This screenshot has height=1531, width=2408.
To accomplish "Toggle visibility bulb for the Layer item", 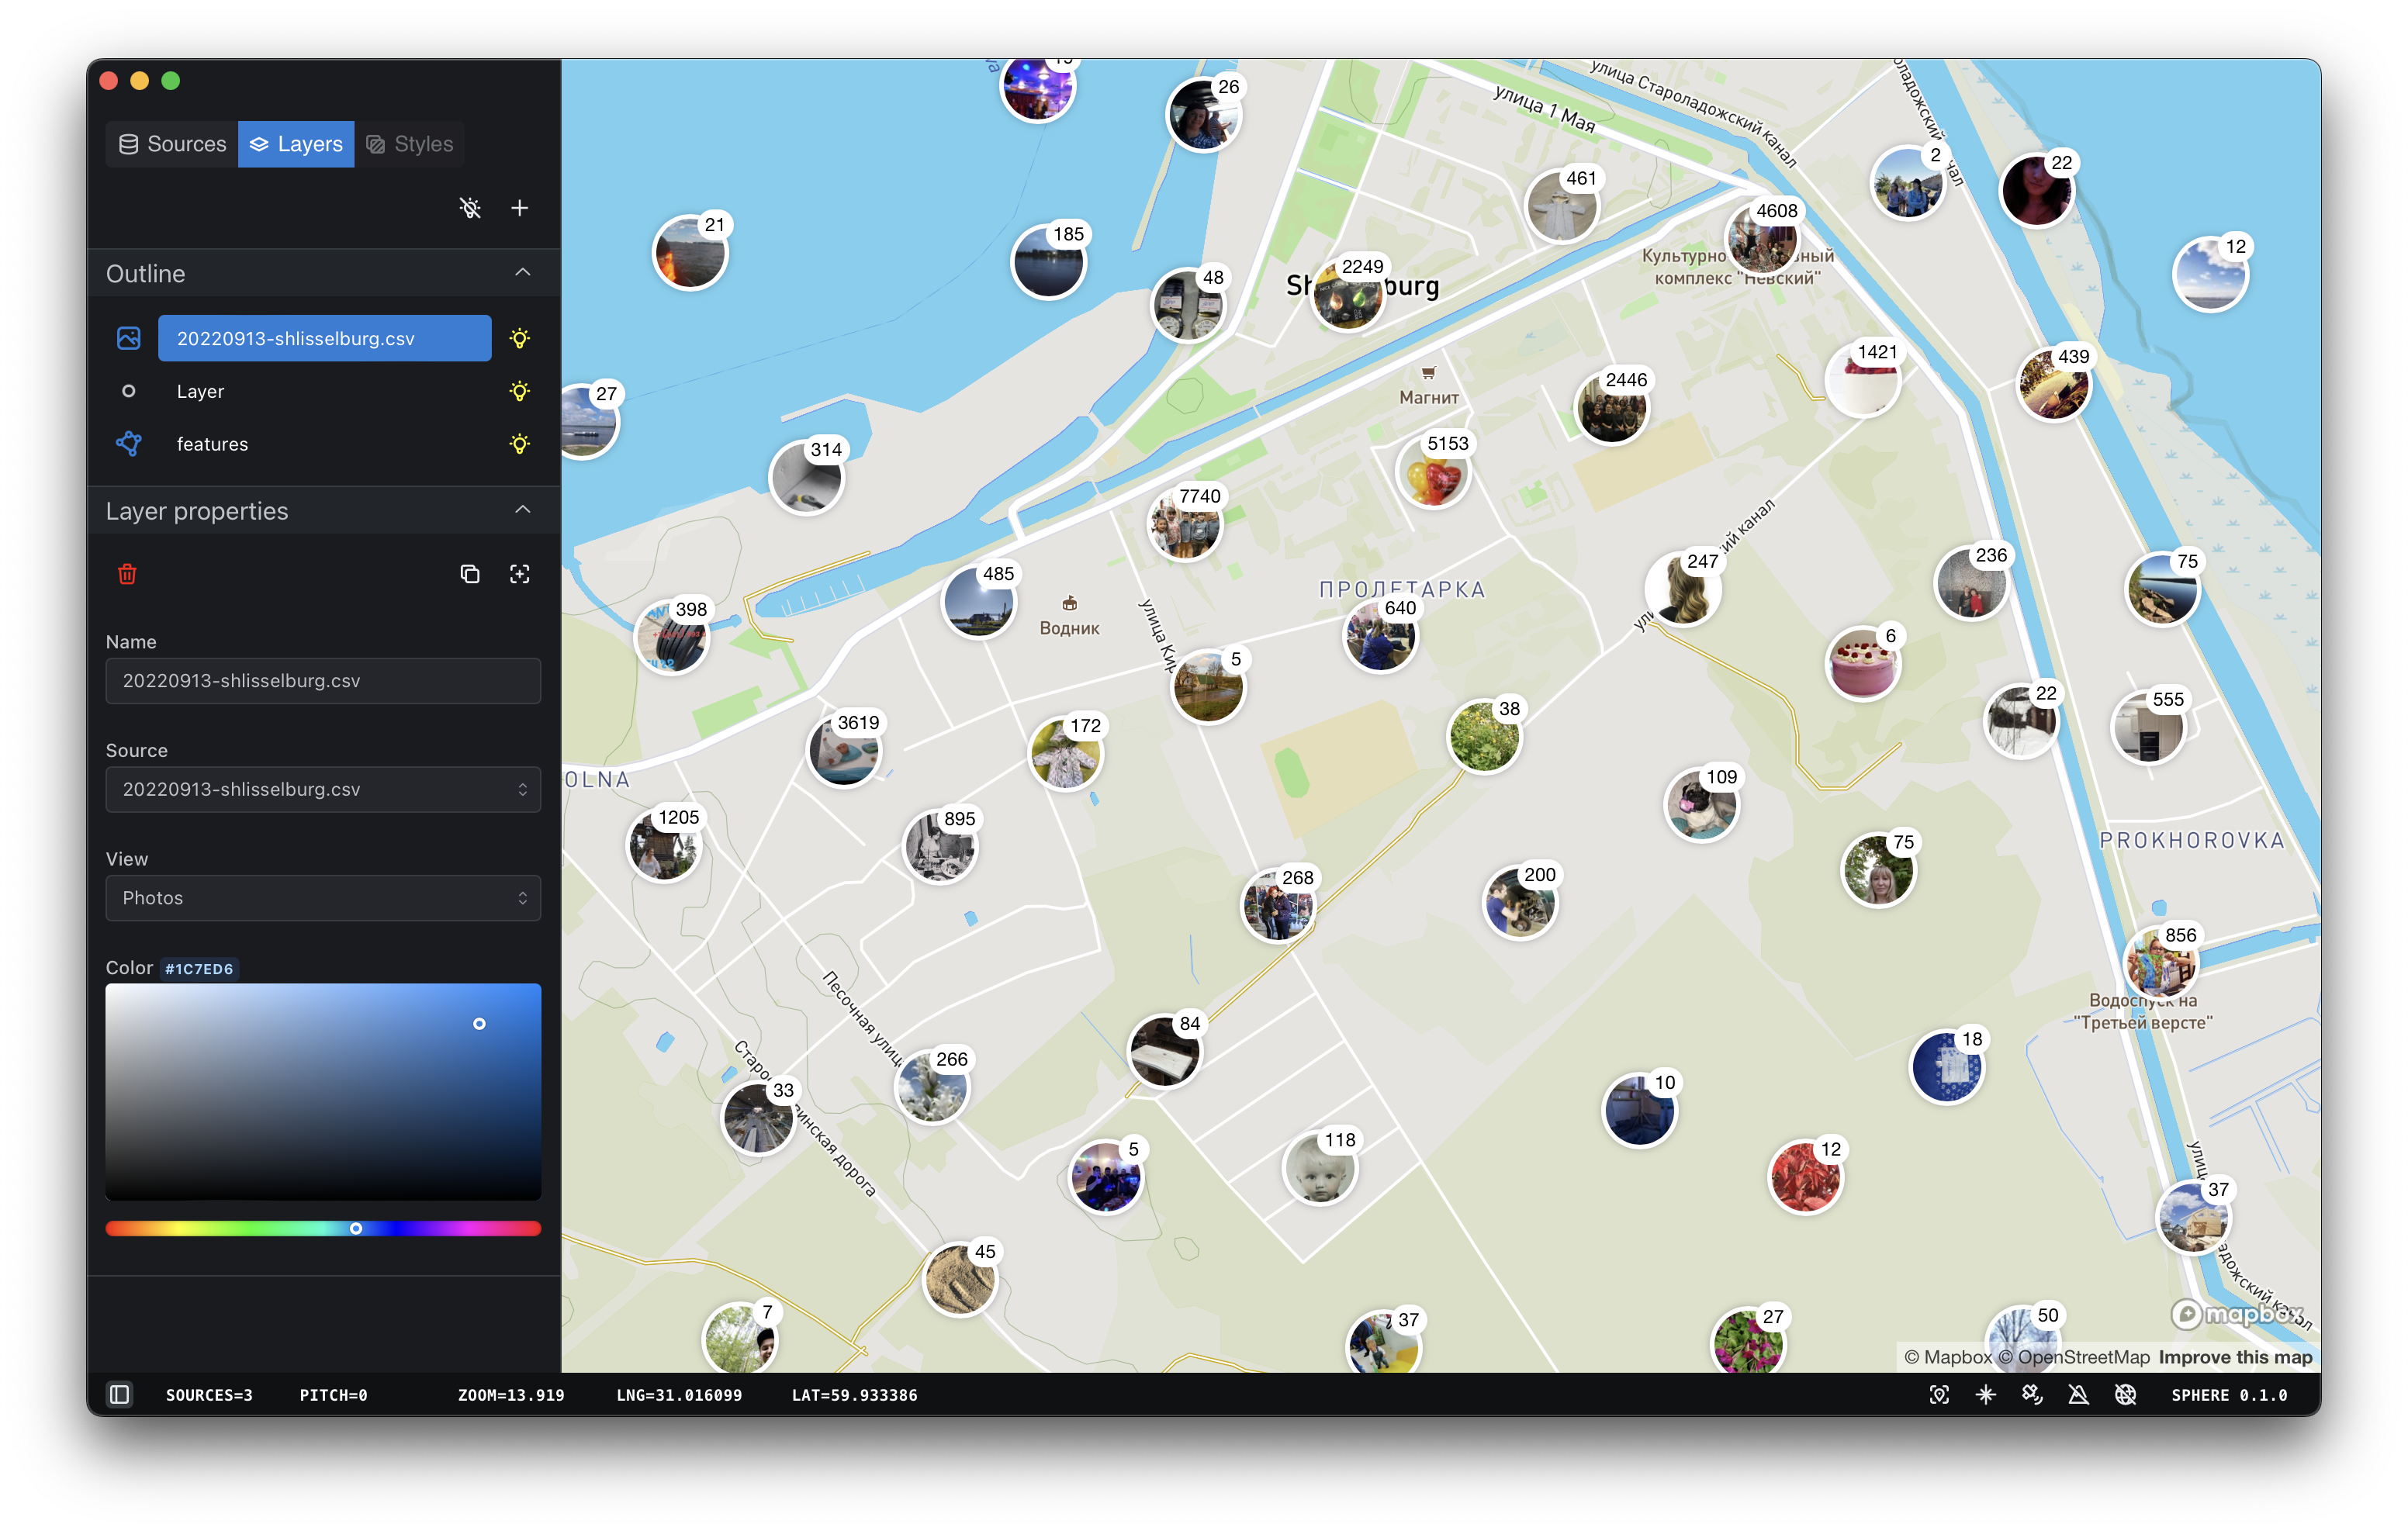I will 520,391.
